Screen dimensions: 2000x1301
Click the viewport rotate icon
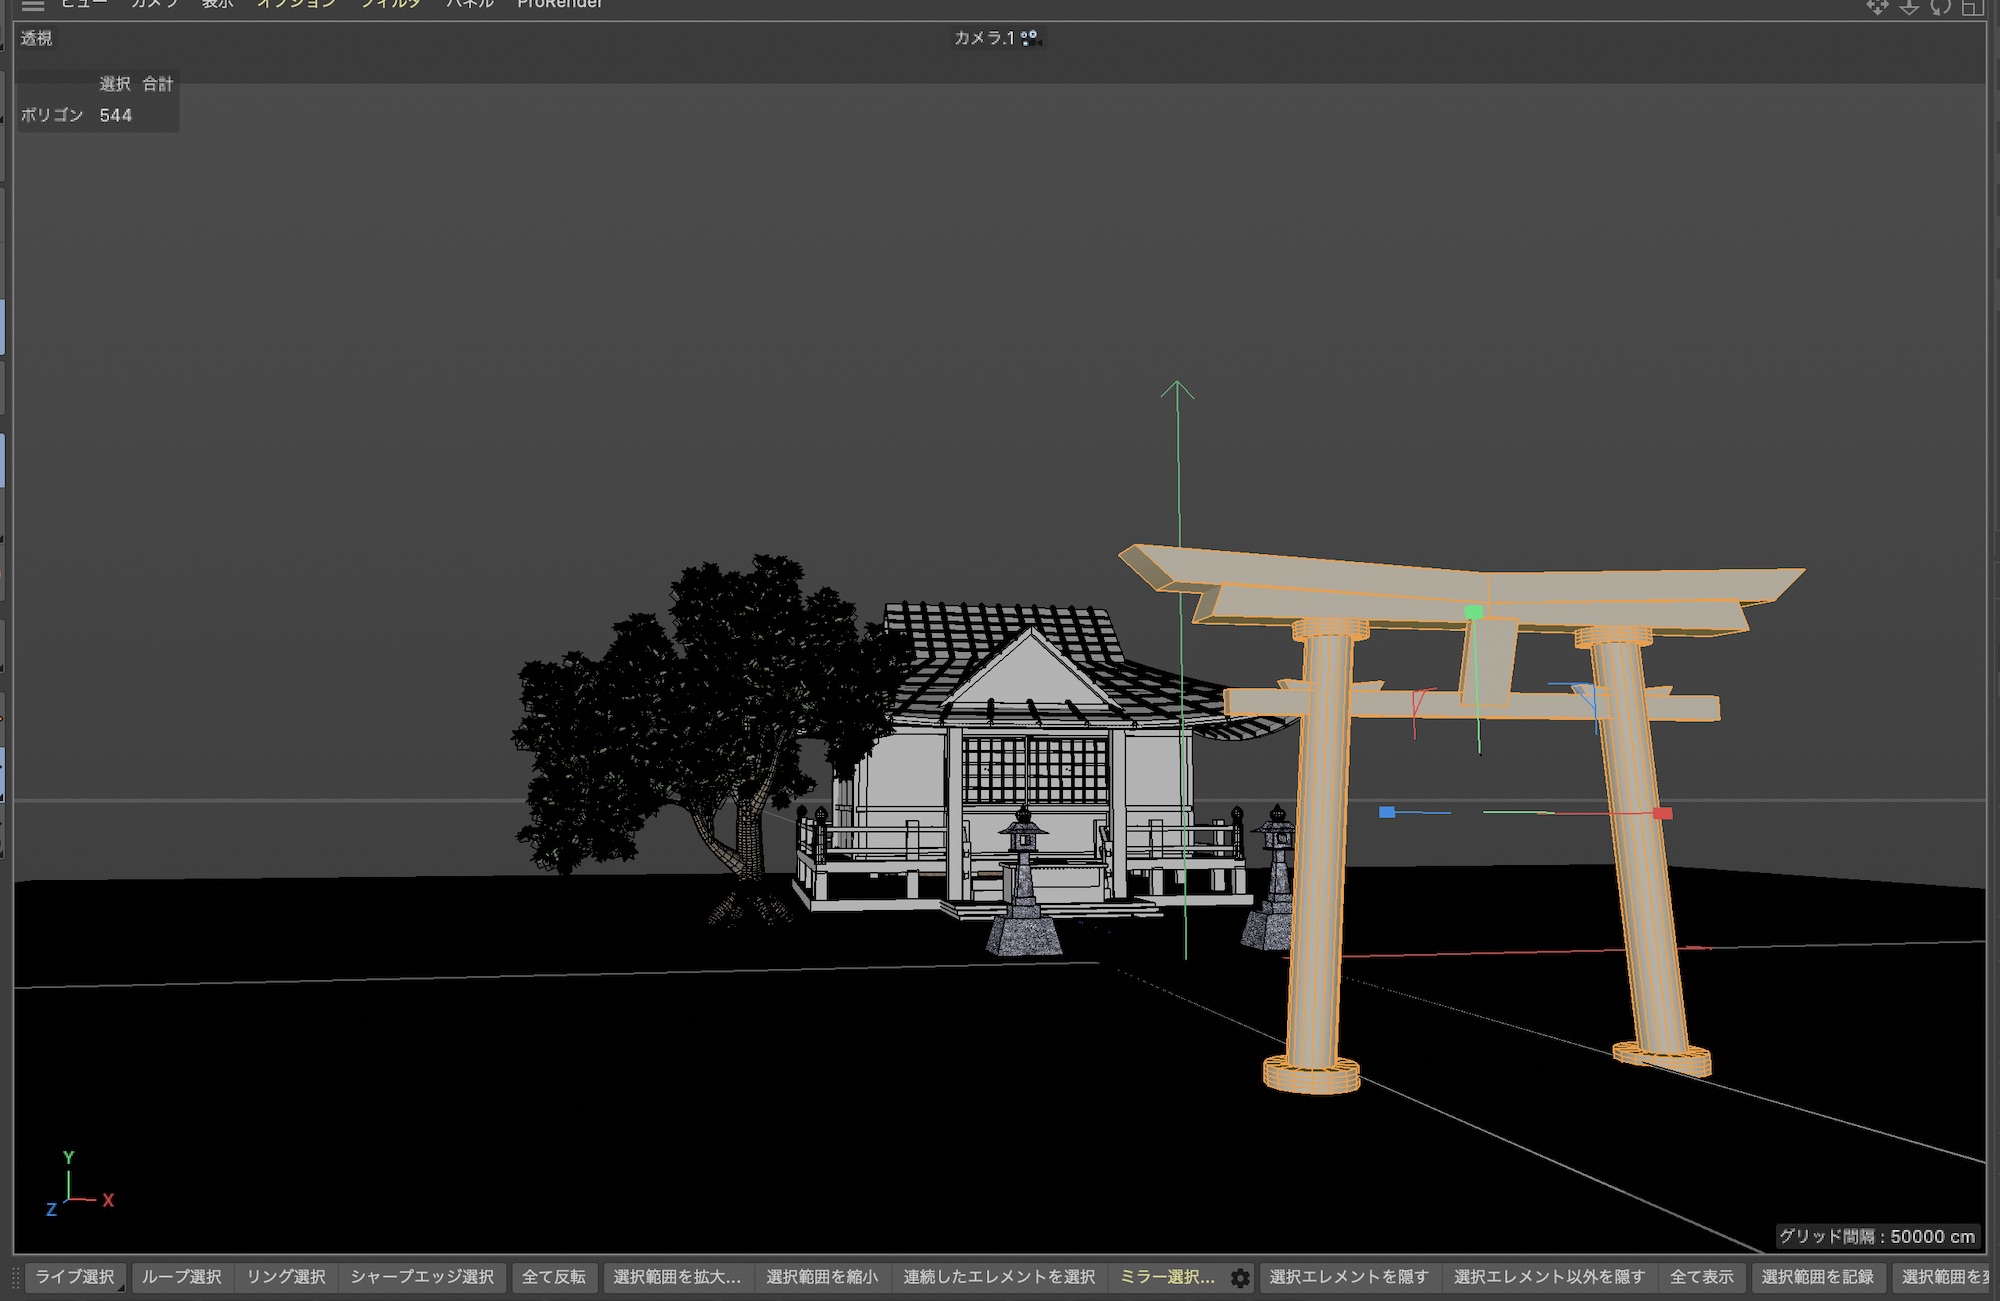click(1940, 7)
